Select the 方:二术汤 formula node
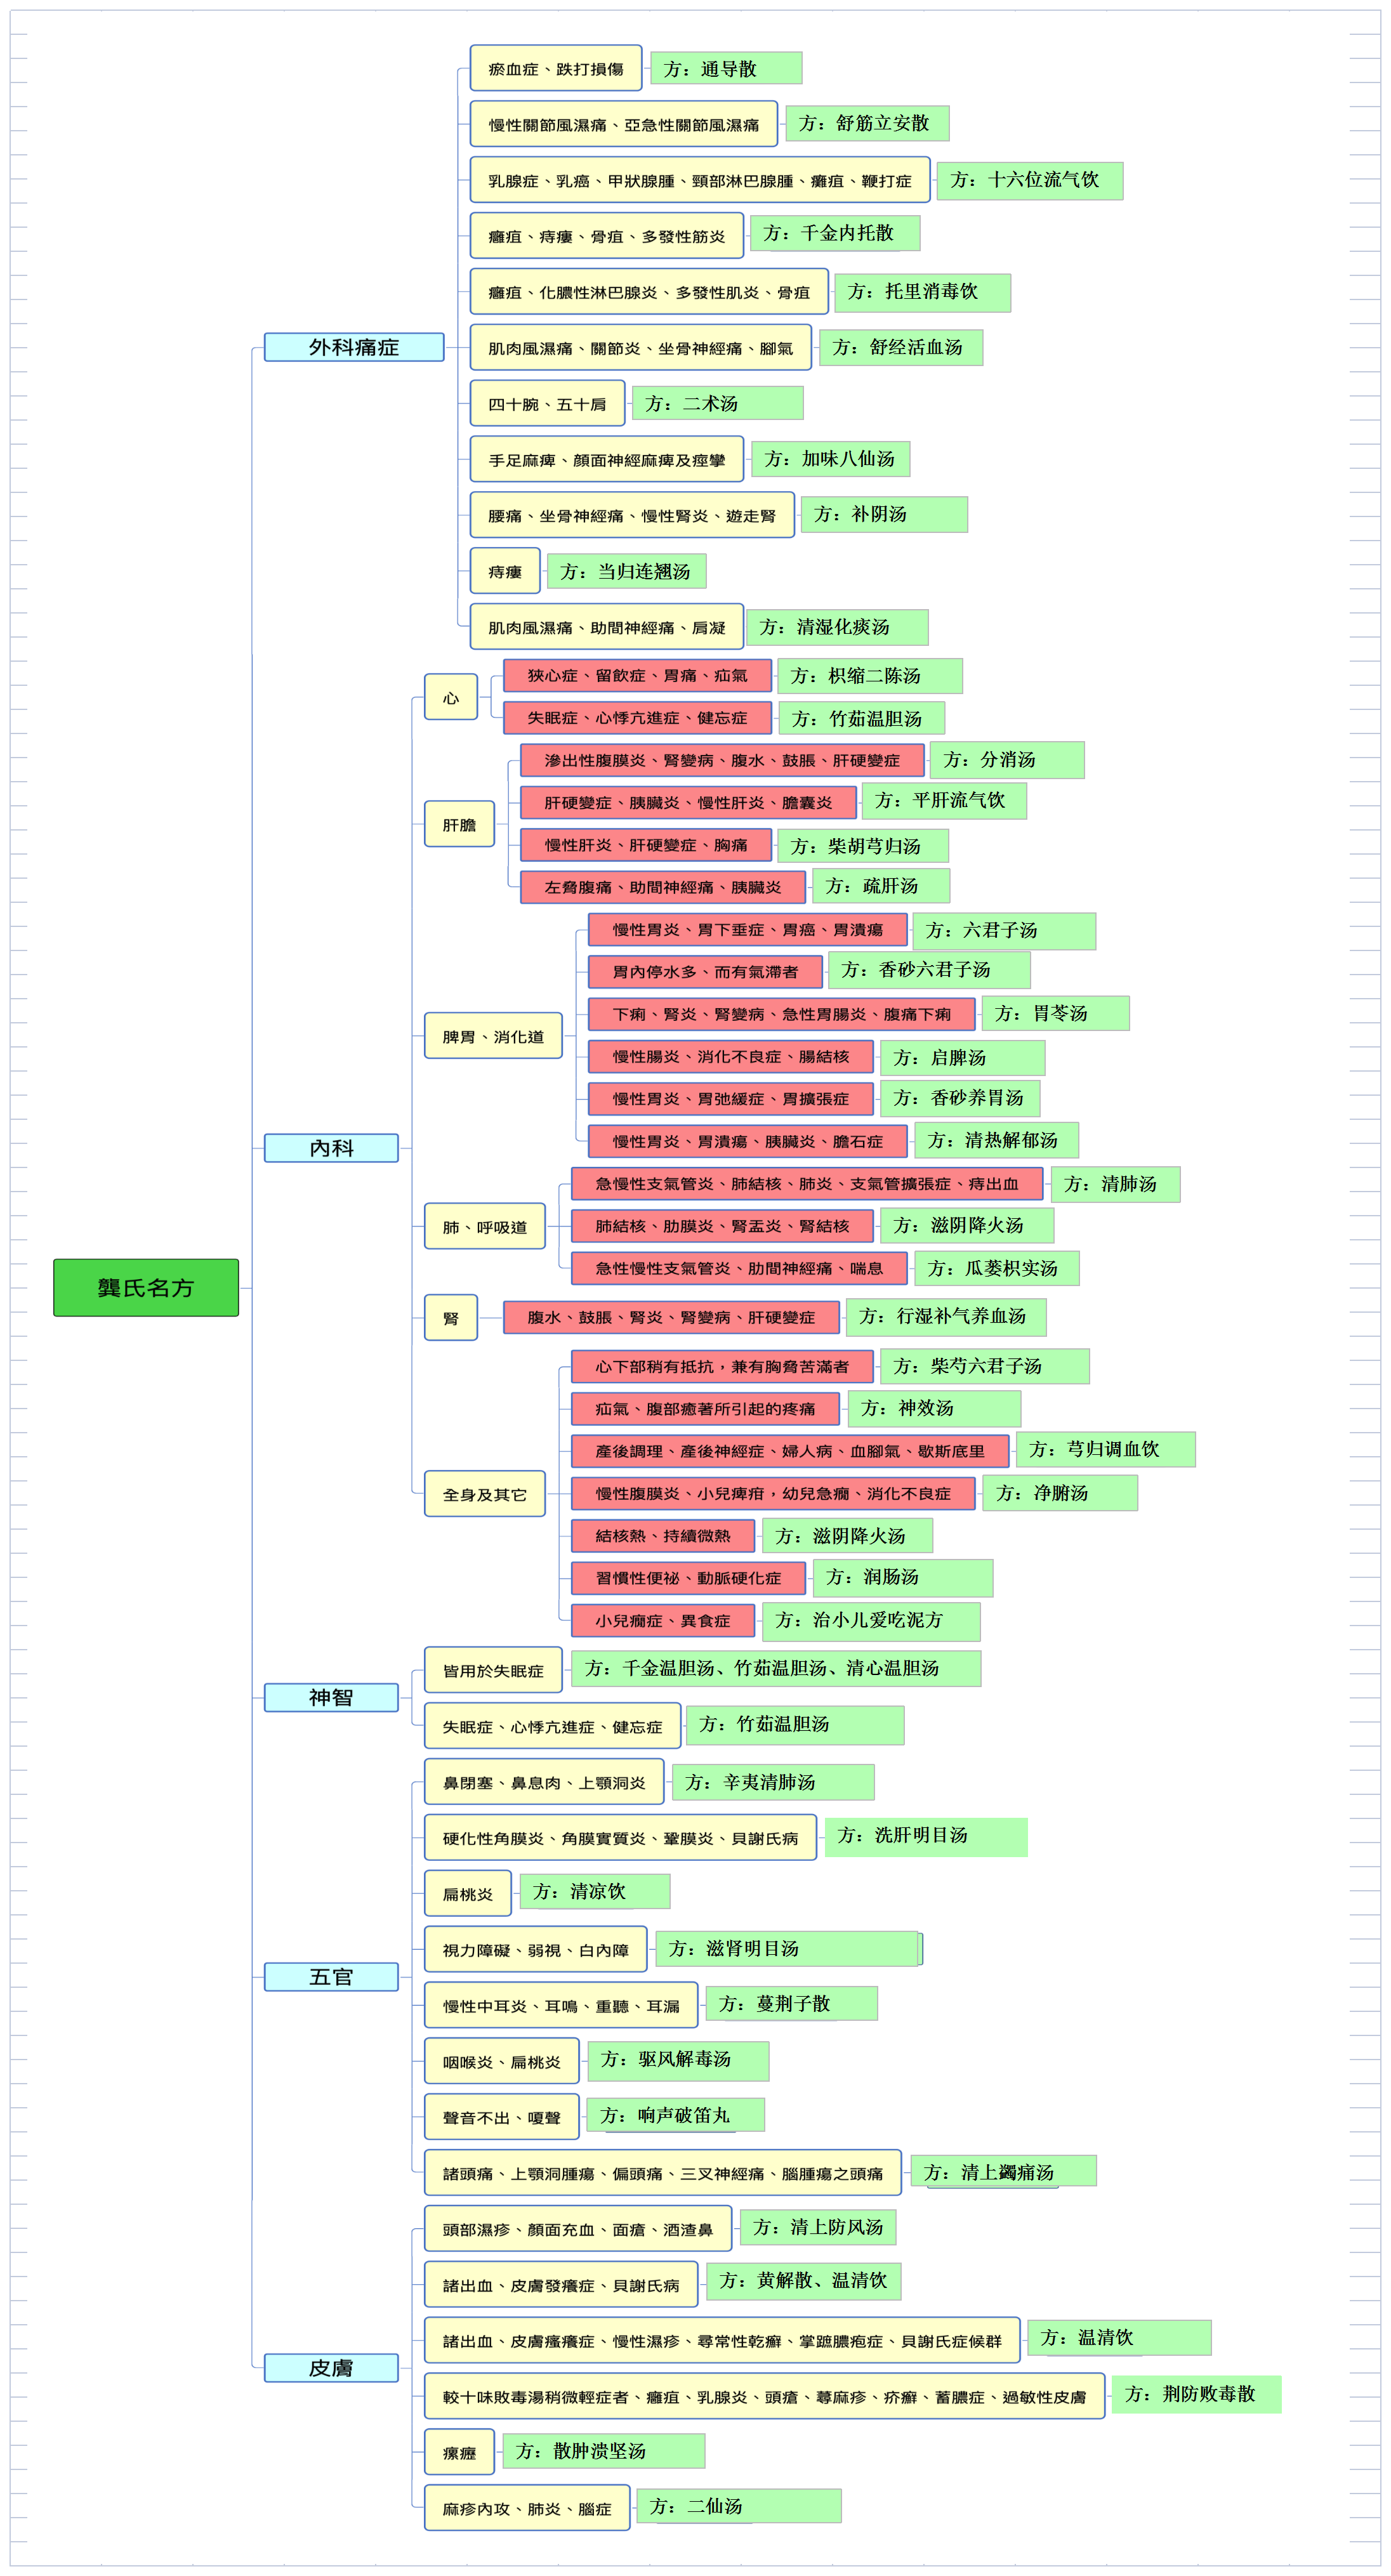The width and height of the screenshot is (1391, 2576). tap(717, 403)
